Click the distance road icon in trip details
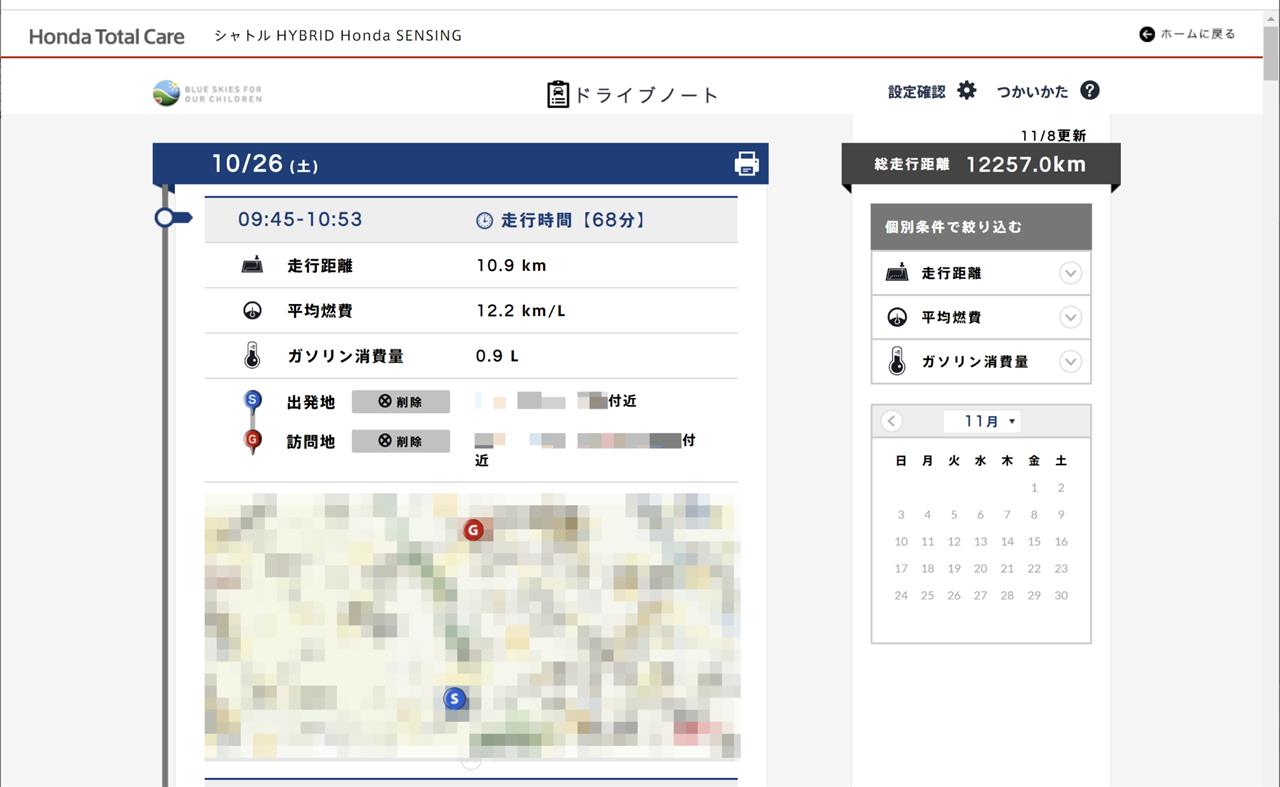The width and height of the screenshot is (1280, 787). 252,265
